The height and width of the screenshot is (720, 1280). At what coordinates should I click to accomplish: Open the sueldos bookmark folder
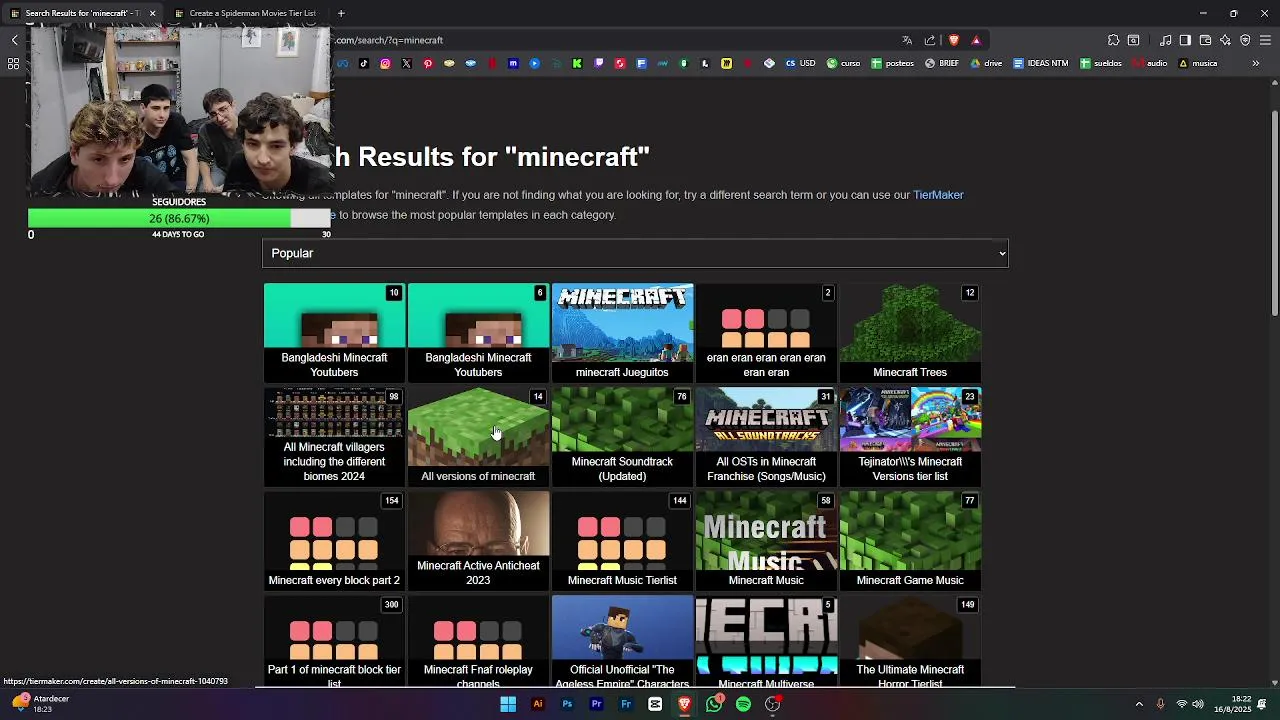(1101, 63)
